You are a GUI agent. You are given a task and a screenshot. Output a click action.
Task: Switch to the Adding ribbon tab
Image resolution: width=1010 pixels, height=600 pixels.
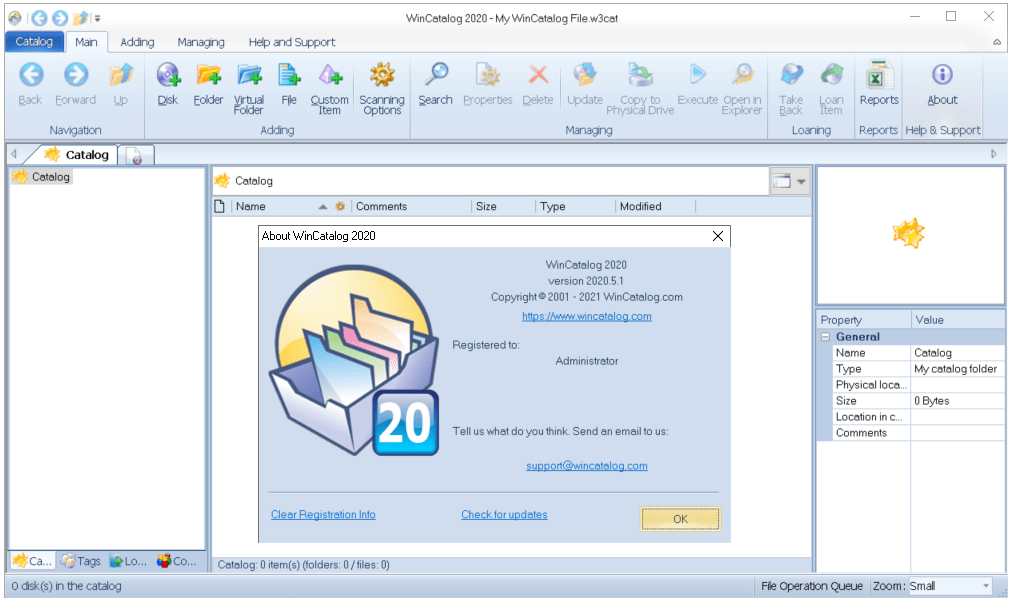click(137, 42)
